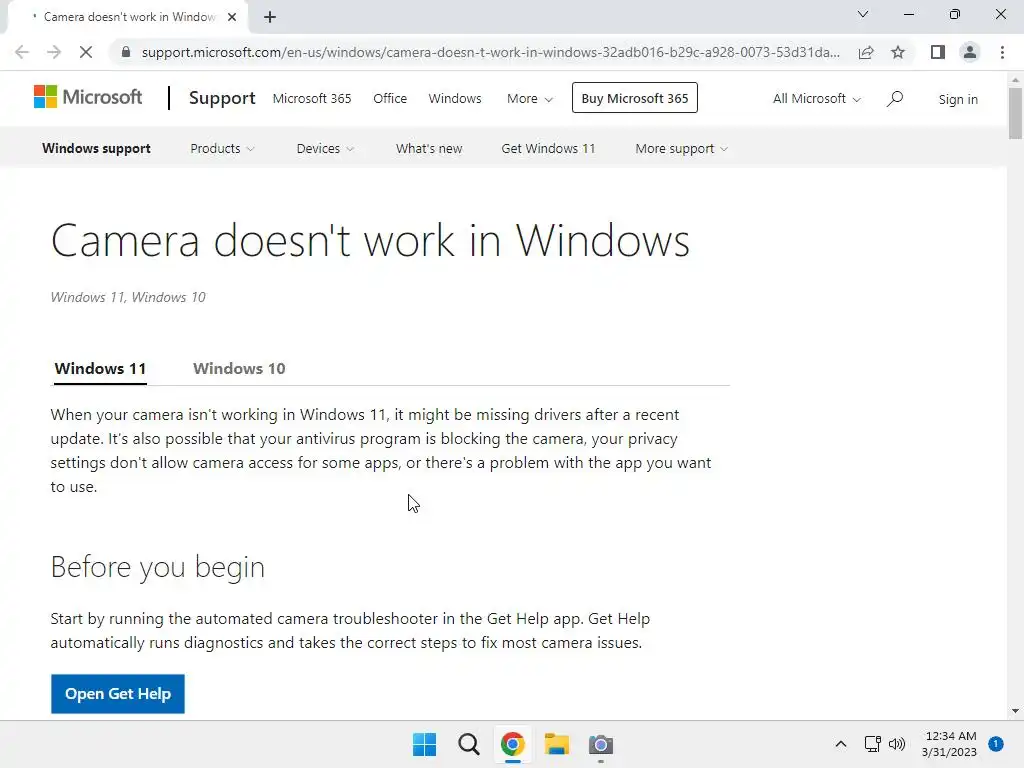Click the browser forward arrow

54,52
